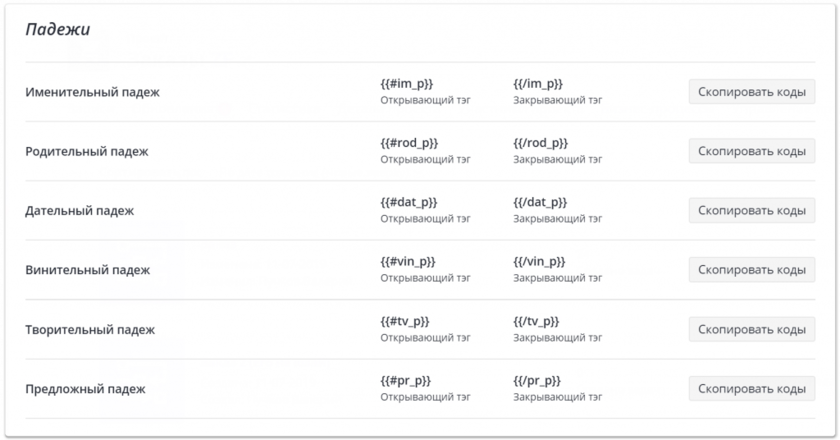Screen dimensions: 840x440
Task: Copy codes for Именительный падеж
Action: point(751,92)
